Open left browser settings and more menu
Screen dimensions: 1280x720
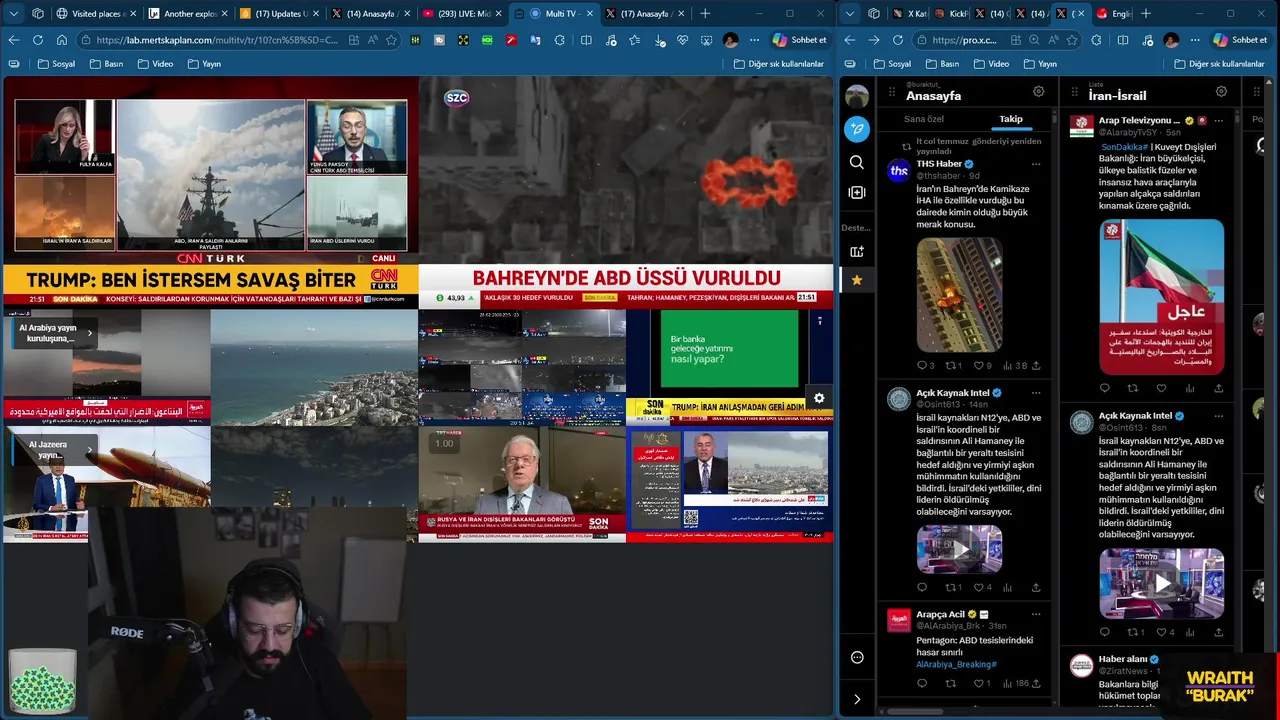(x=753, y=40)
